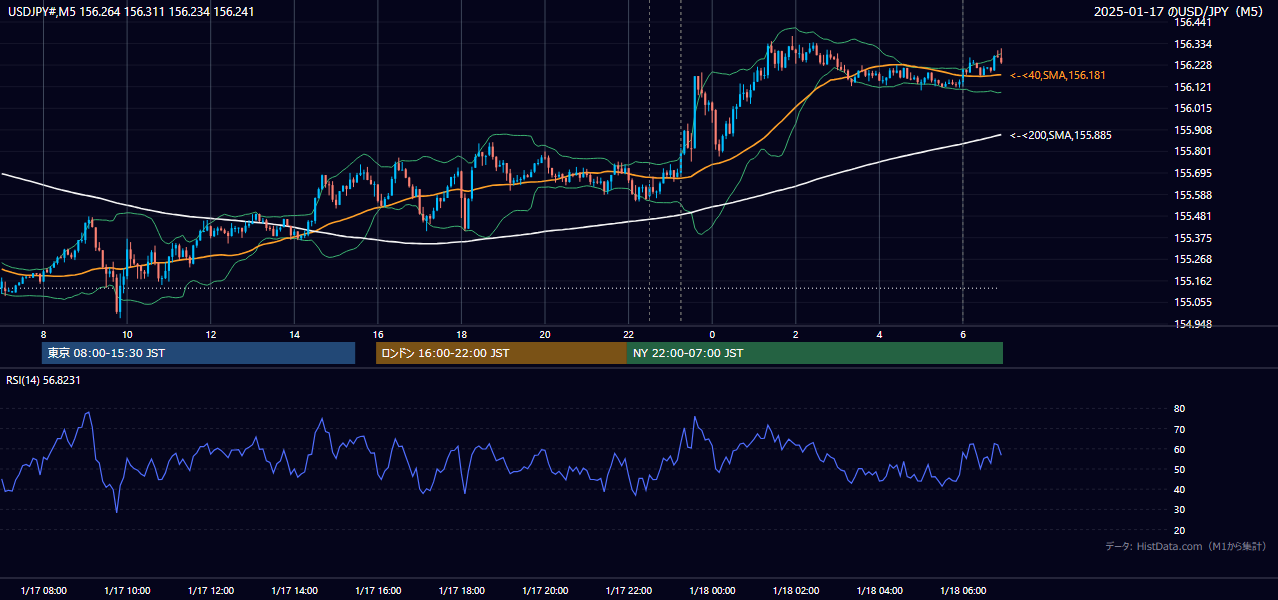Click the 東京 08:00-15:30 JST session bar
This screenshot has width=1278, height=600.
(198, 353)
